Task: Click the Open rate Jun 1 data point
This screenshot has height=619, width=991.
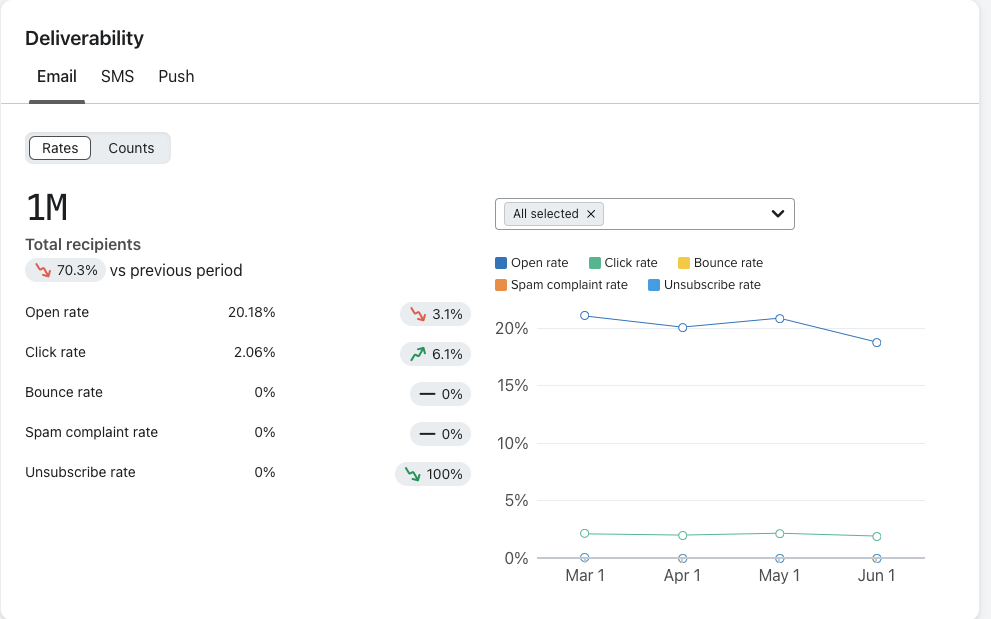Action: pos(877,342)
